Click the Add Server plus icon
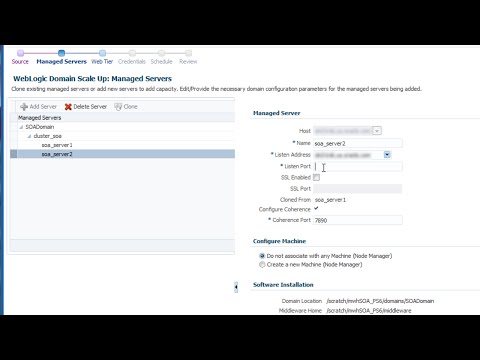Viewport: 480px width, 360px height. click(x=24, y=107)
